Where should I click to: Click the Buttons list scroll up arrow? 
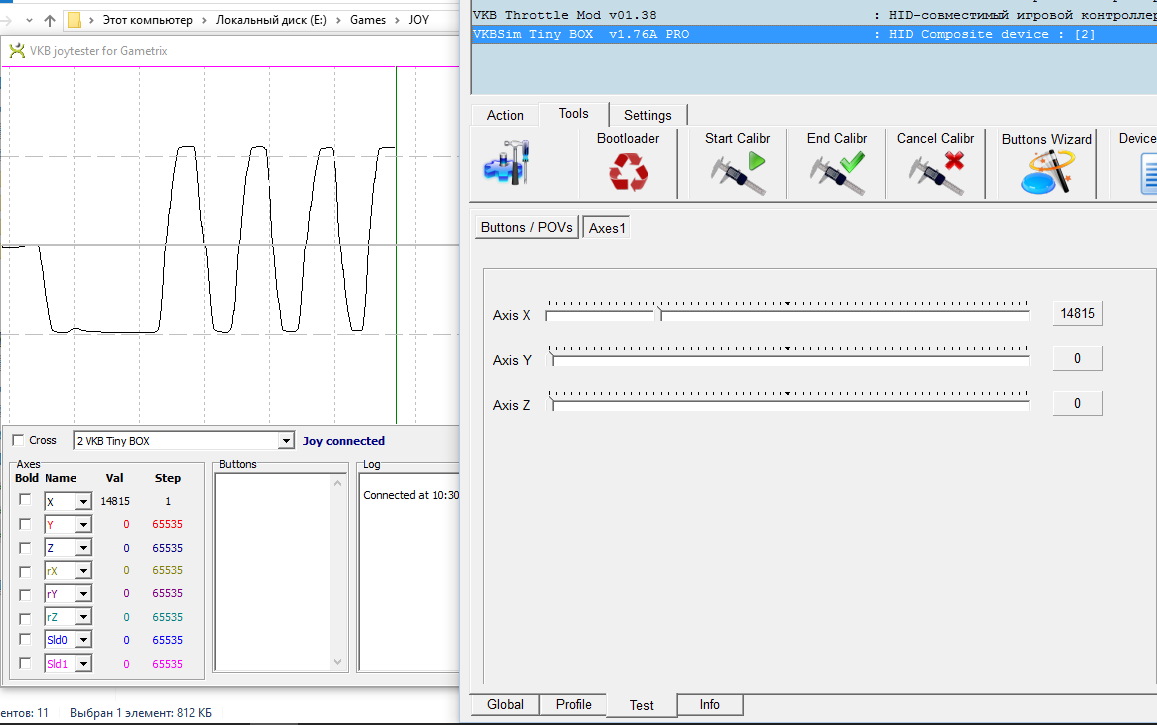point(337,483)
